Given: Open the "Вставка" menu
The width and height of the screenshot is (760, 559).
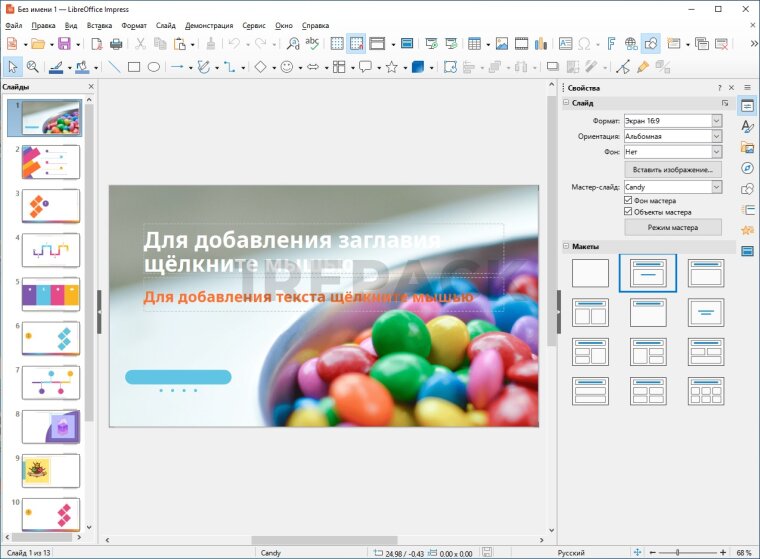Looking at the screenshot, I should 99,25.
